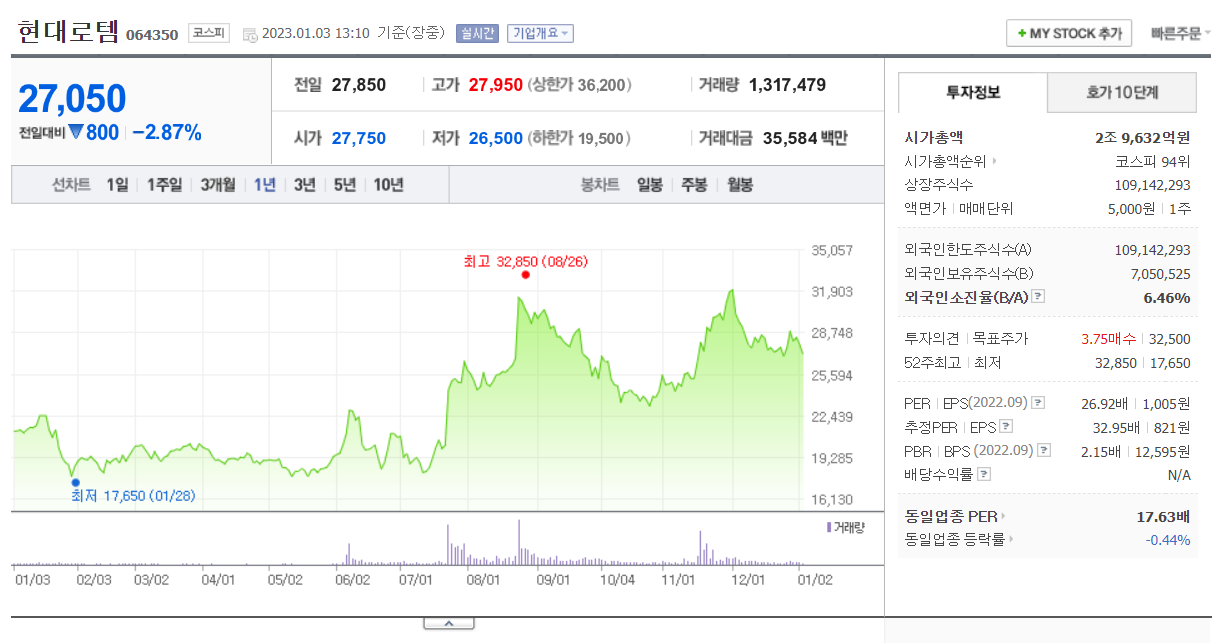Viewport: 1222px width, 643px height.
Task: Click market cap value 2조 9,632억원
Action: [1143, 138]
